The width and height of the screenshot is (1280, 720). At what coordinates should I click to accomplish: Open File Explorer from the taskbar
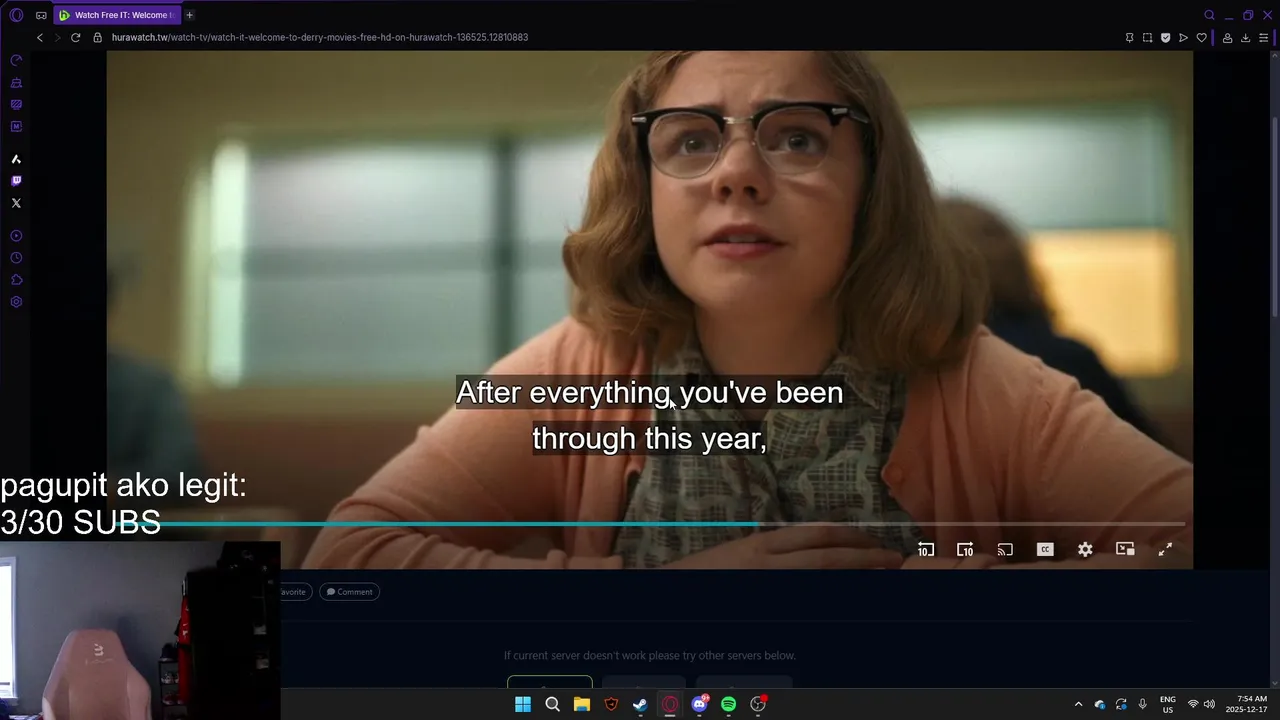tap(581, 704)
